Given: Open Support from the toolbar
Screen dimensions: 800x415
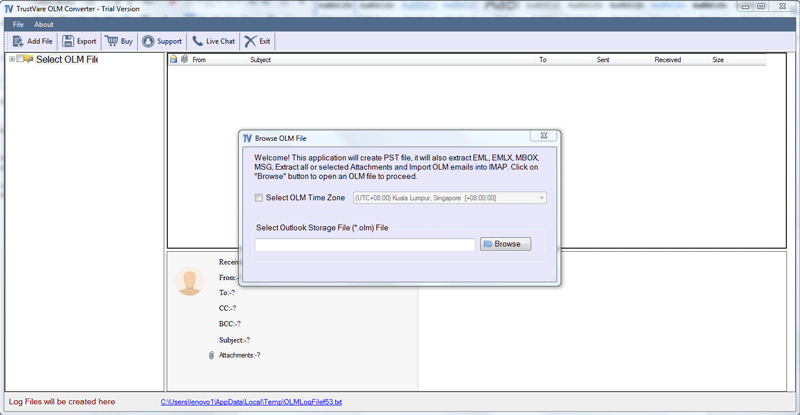Looking at the screenshot, I should (162, 41).
